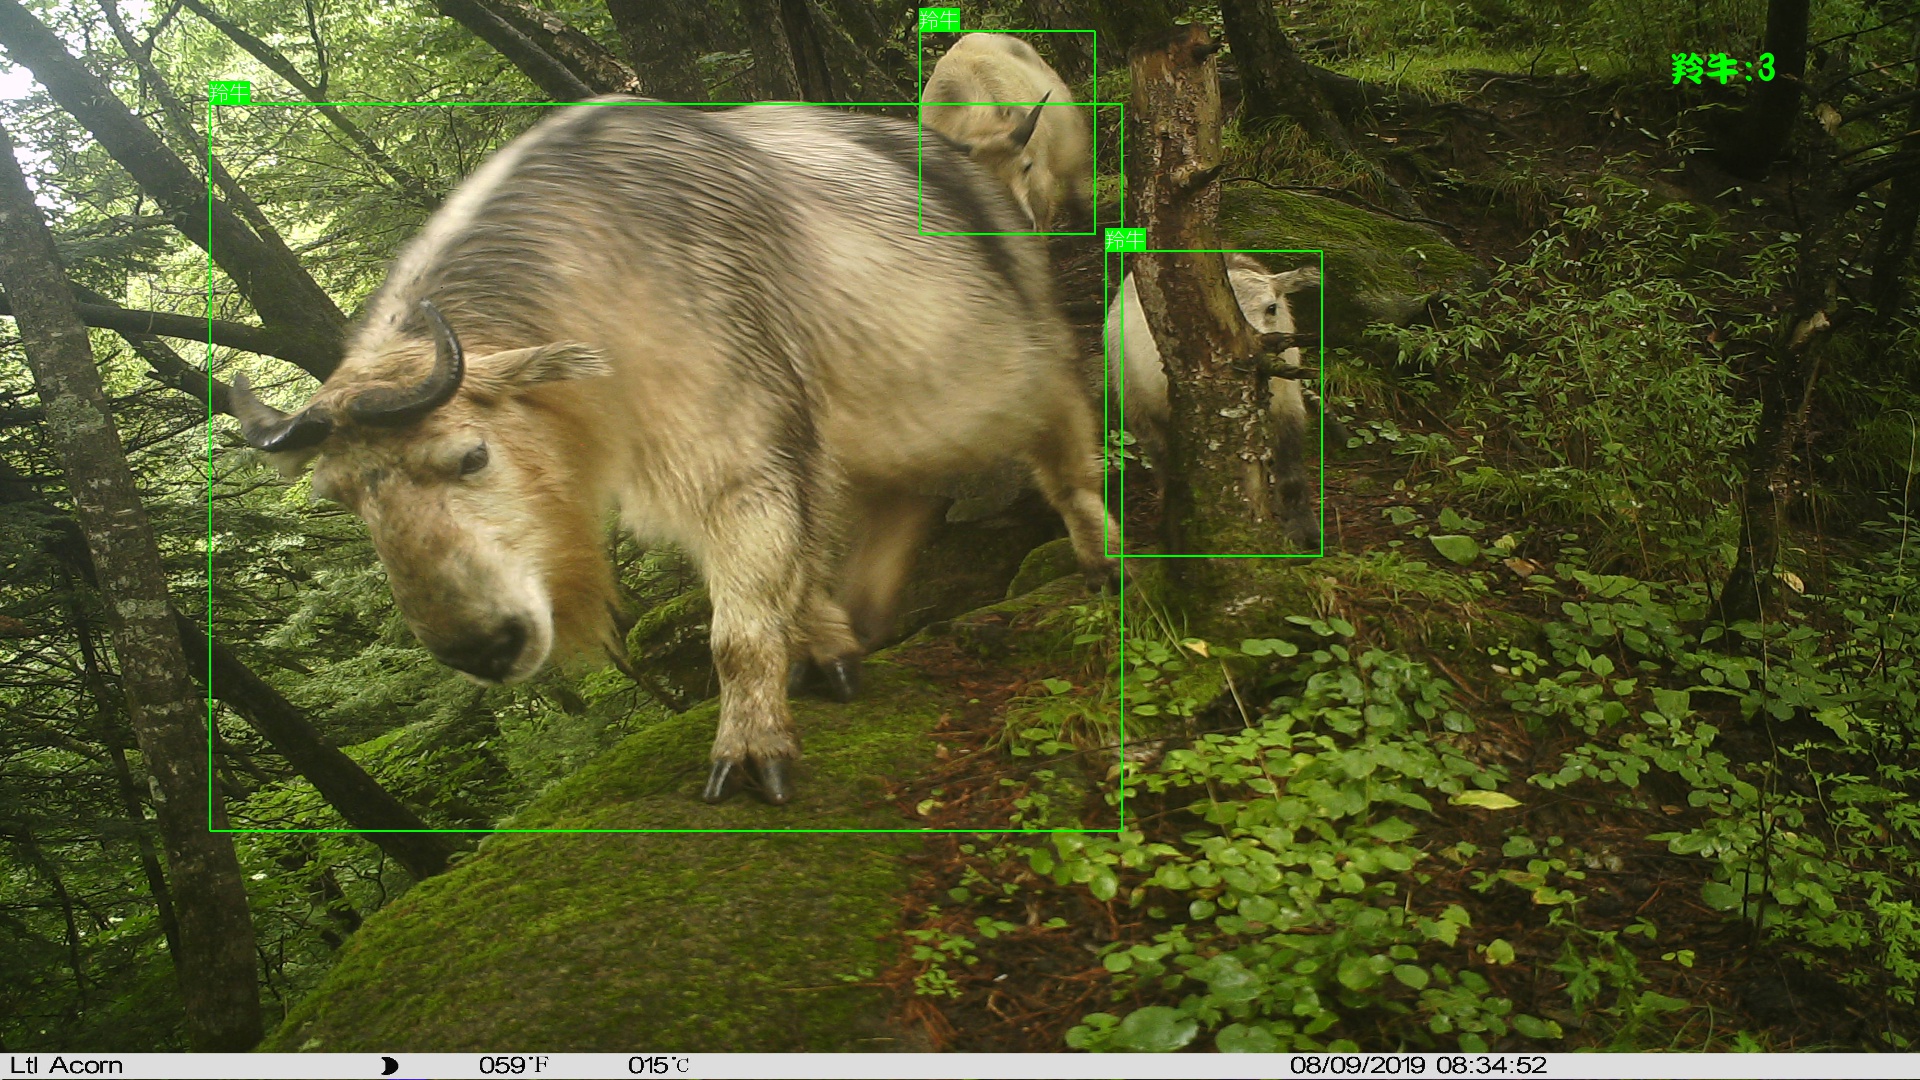This screenshot has height=1080, width=1920.
Task: Click the 015°C temperature reading
Action: 658,1066
